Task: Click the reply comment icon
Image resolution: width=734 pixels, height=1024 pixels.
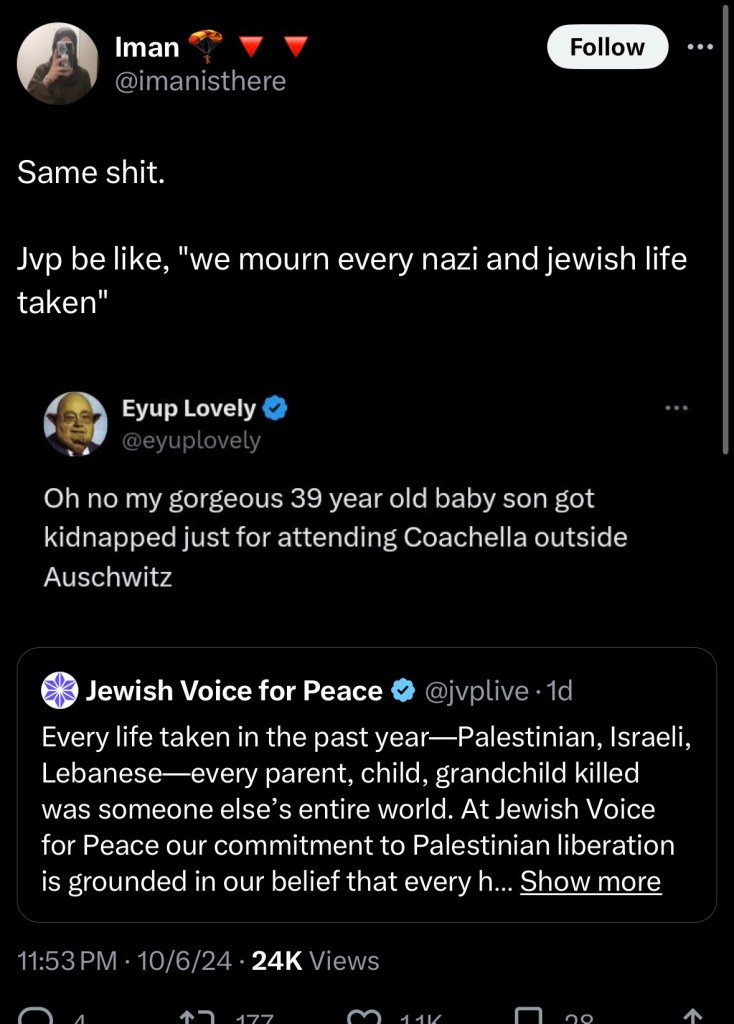Action: pos(38,1016)
